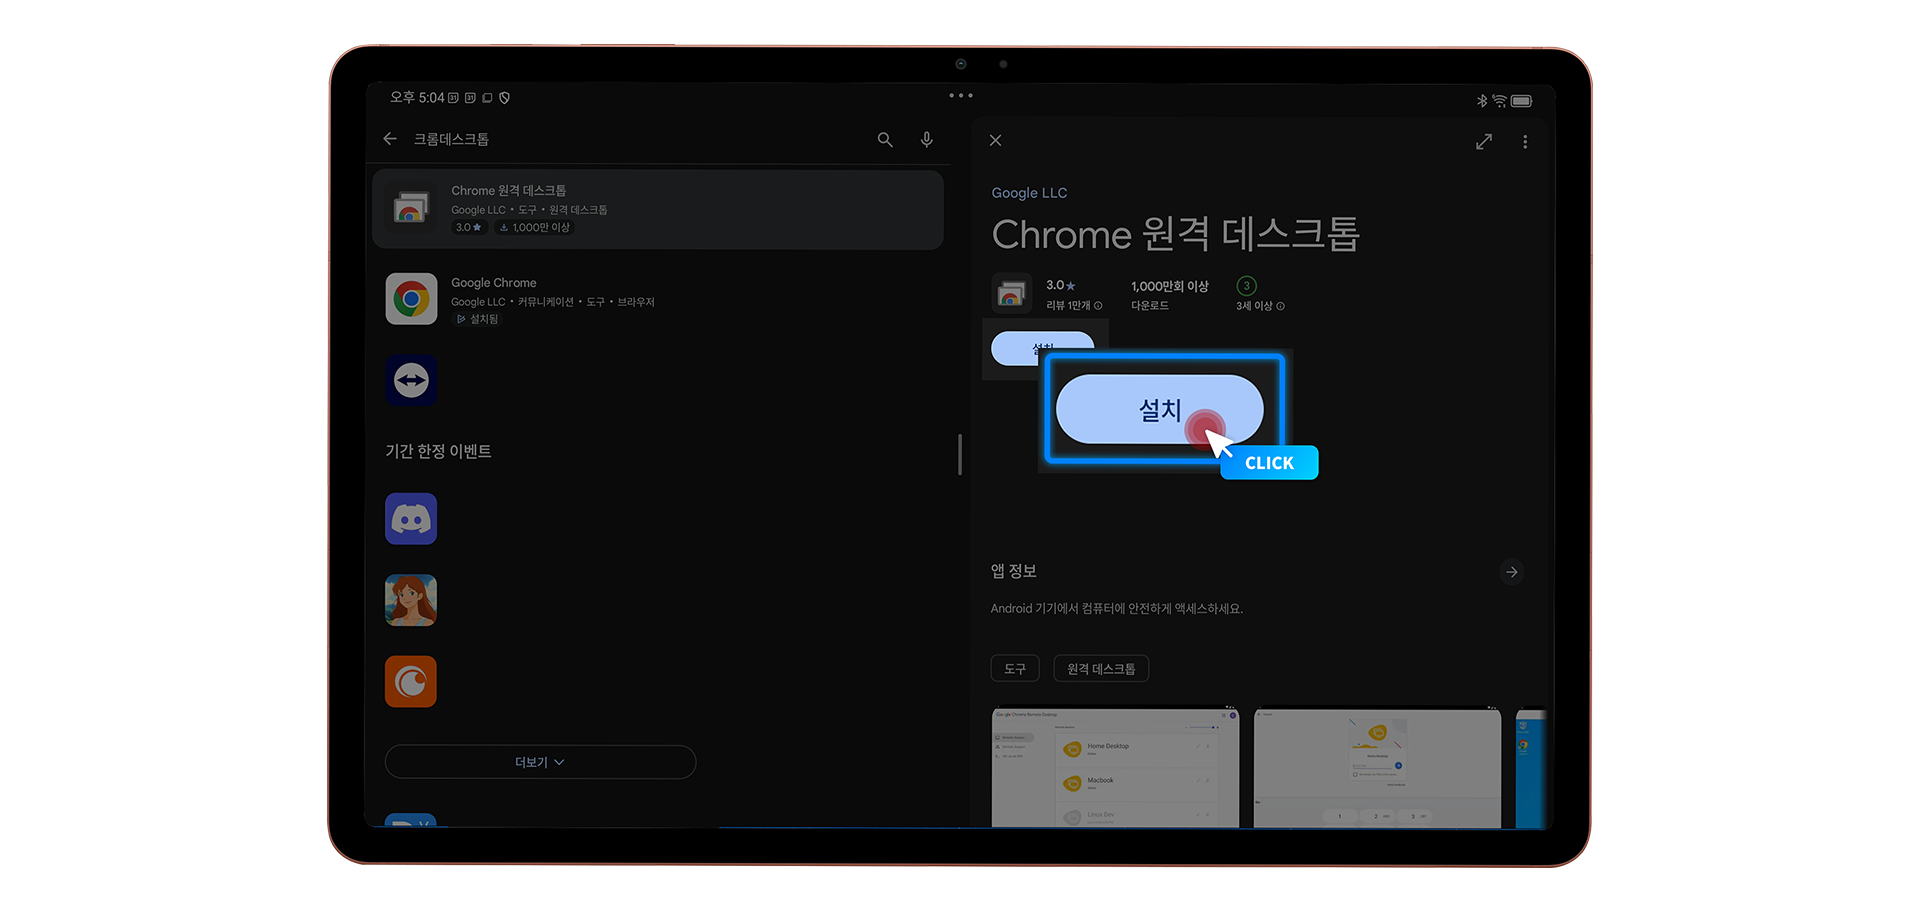Open the orange Crunchyroll app icon

click(411, 681)
